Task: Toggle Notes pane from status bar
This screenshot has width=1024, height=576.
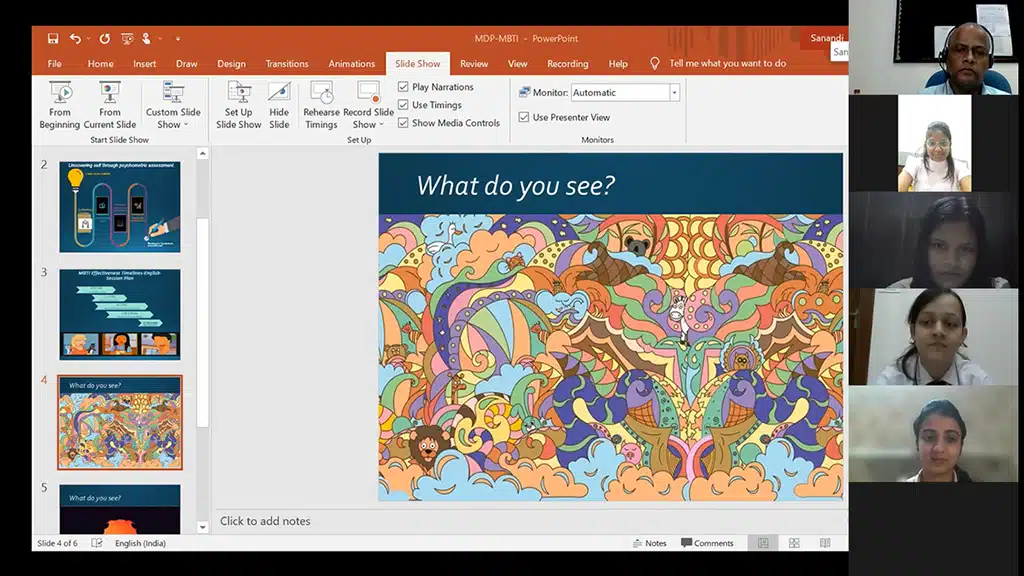Action: click(649, 543)
